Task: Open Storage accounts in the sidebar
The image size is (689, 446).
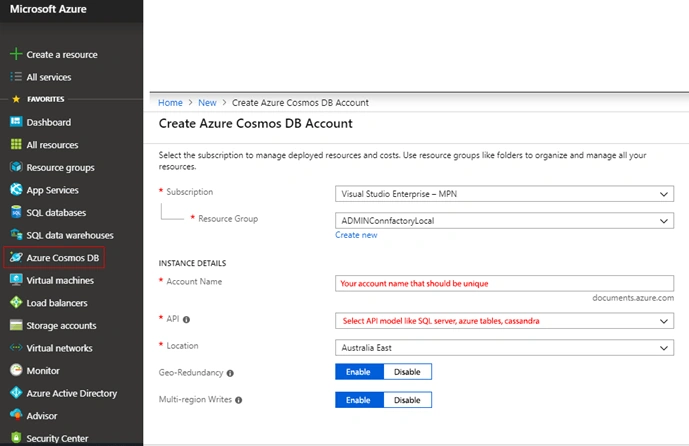Action: (61, 326)
